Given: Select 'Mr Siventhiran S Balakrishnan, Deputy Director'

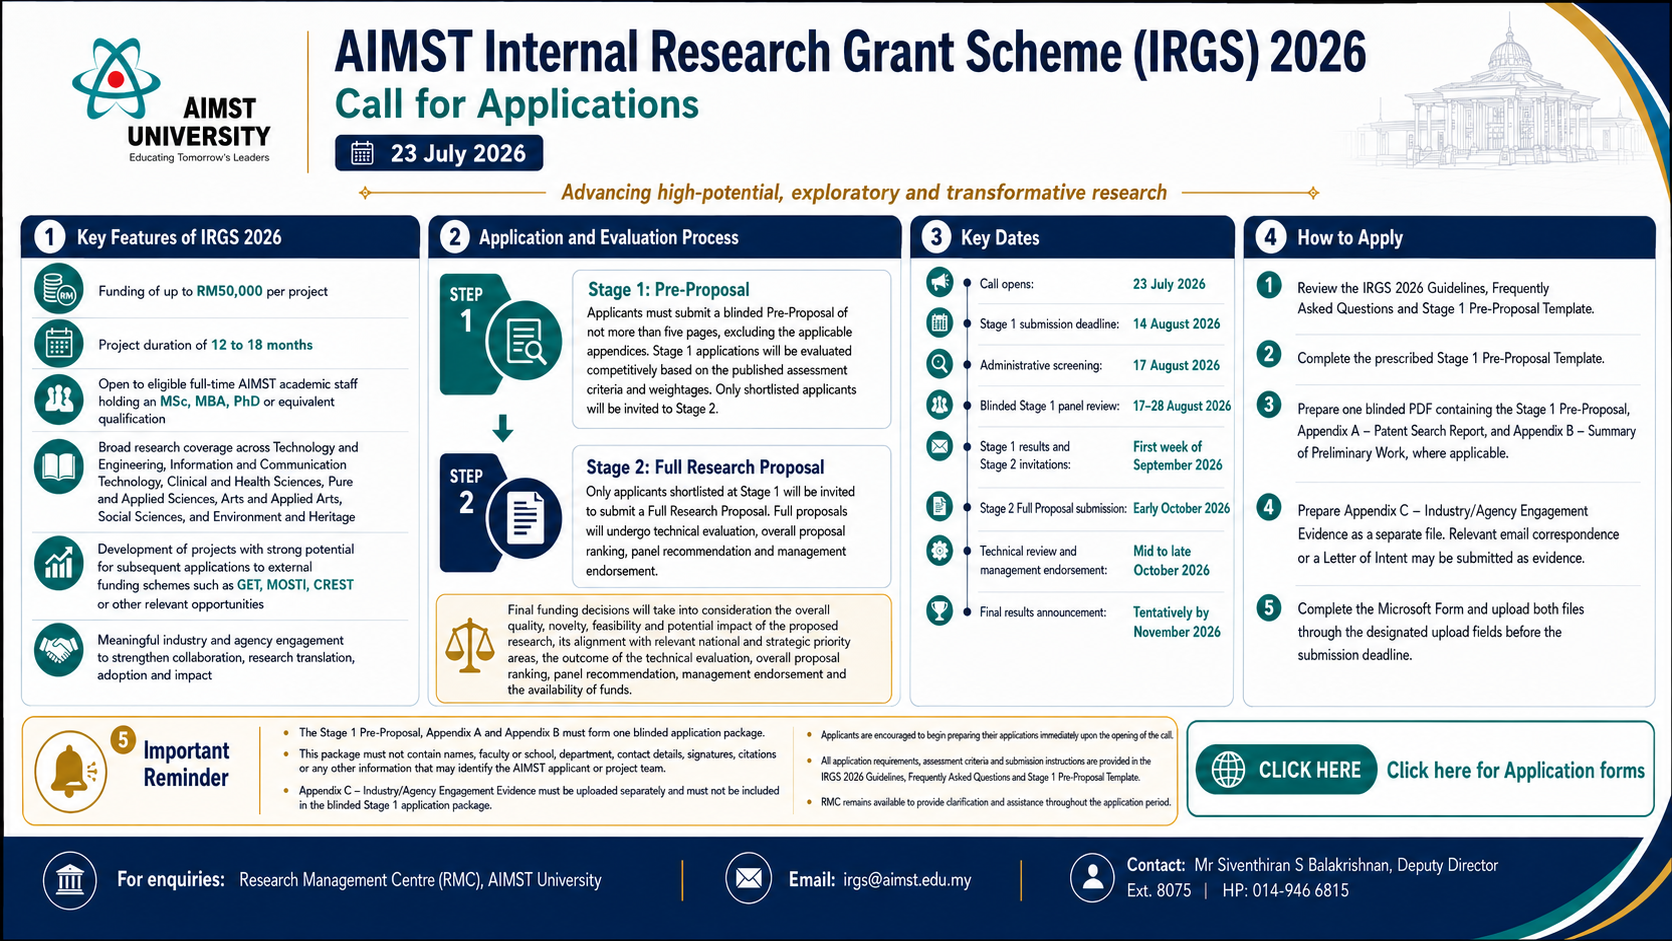Looking at the screenshot, I should click(x=1346, y=865).
